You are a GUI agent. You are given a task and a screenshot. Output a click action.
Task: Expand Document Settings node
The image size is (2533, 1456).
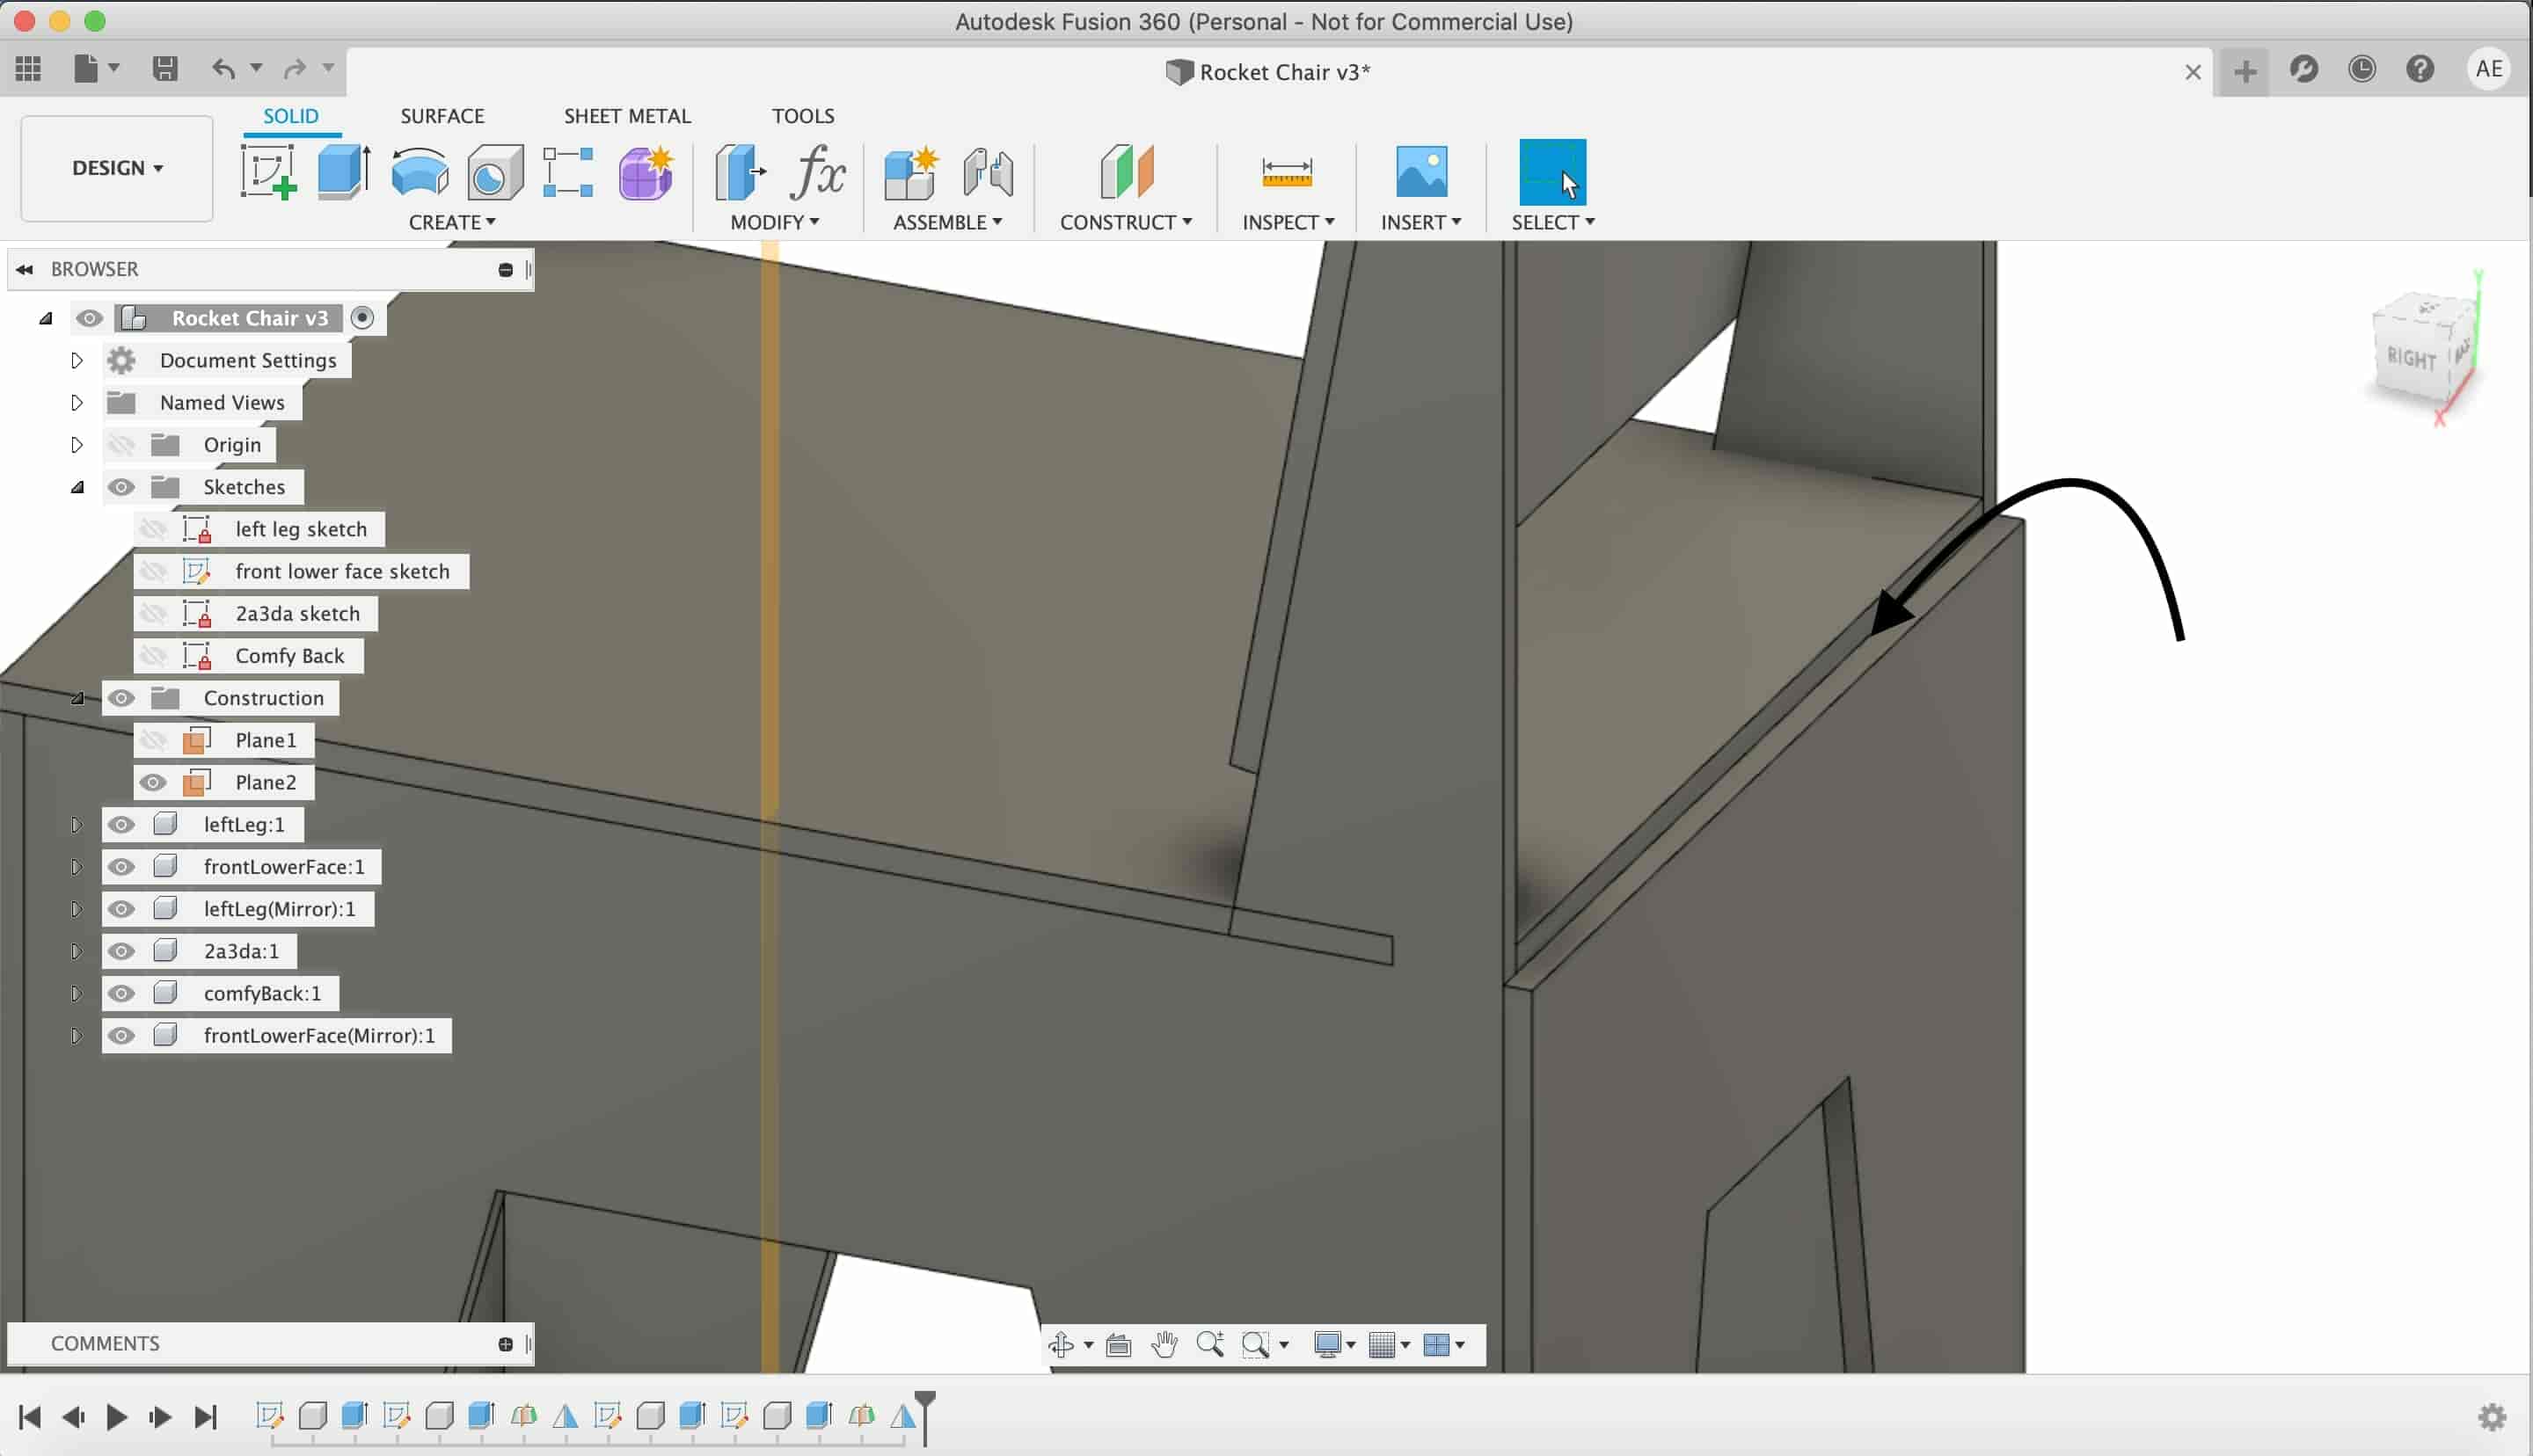coord(76,360)
